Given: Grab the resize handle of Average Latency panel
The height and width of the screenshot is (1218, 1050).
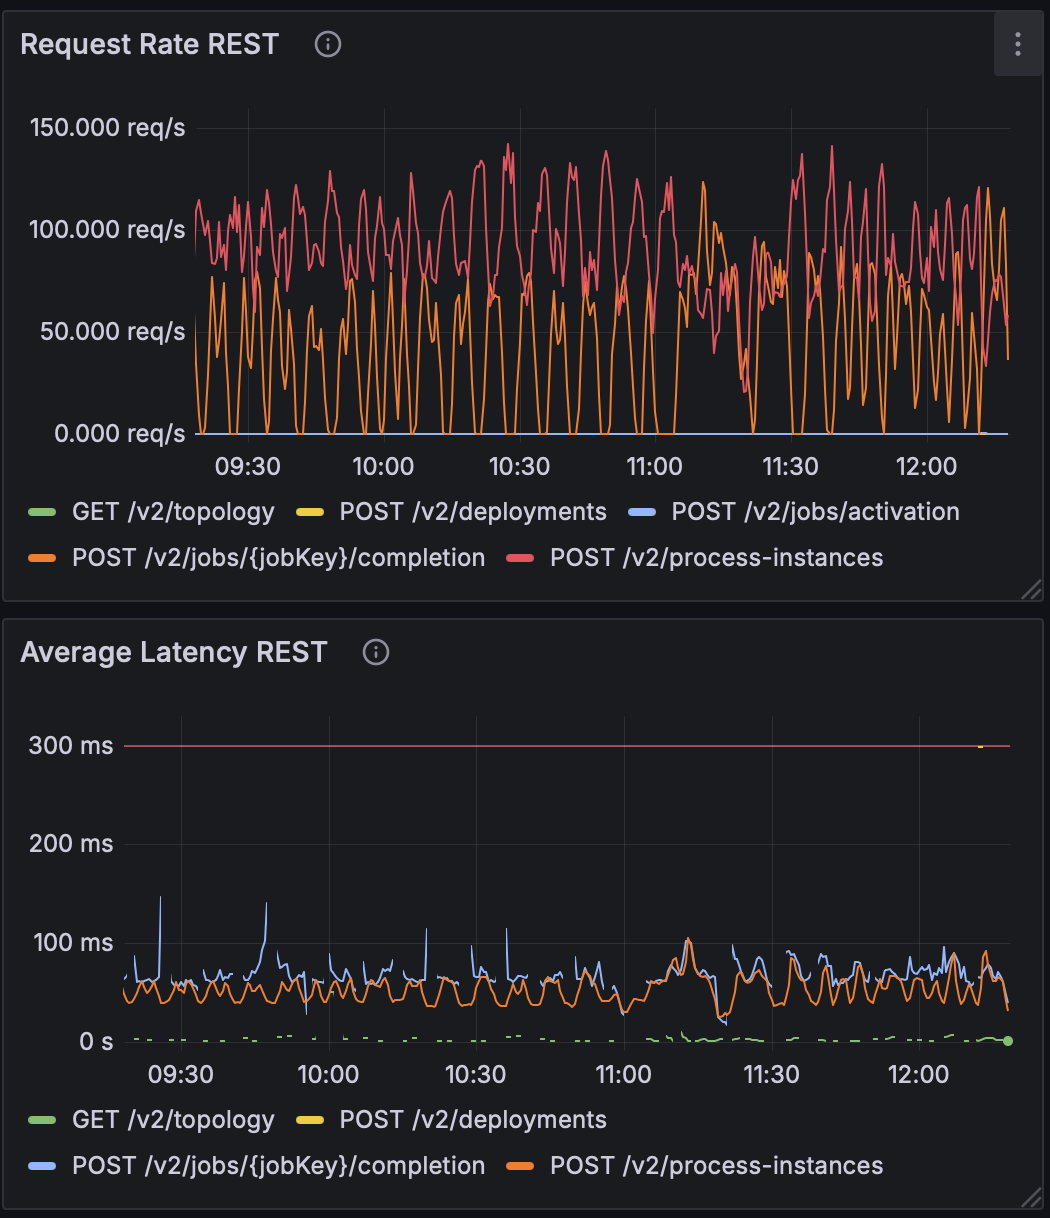Looking at the screenshot, I should tap(1031, 1198).
